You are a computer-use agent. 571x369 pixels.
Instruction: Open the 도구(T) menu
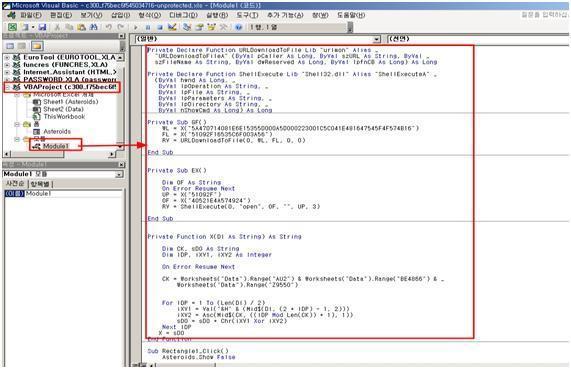tap(247, 15)
